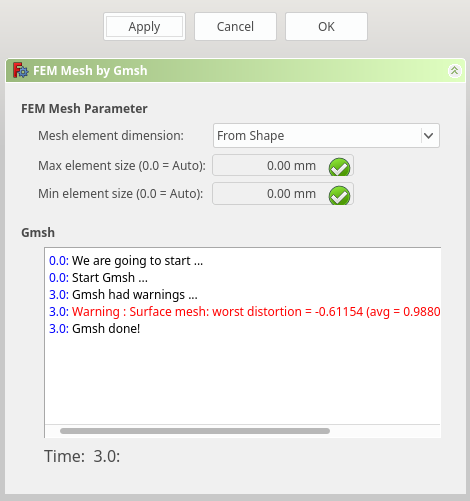Click the Min element size input field
The height and width of the screenshot is (501, 470).
283,193
